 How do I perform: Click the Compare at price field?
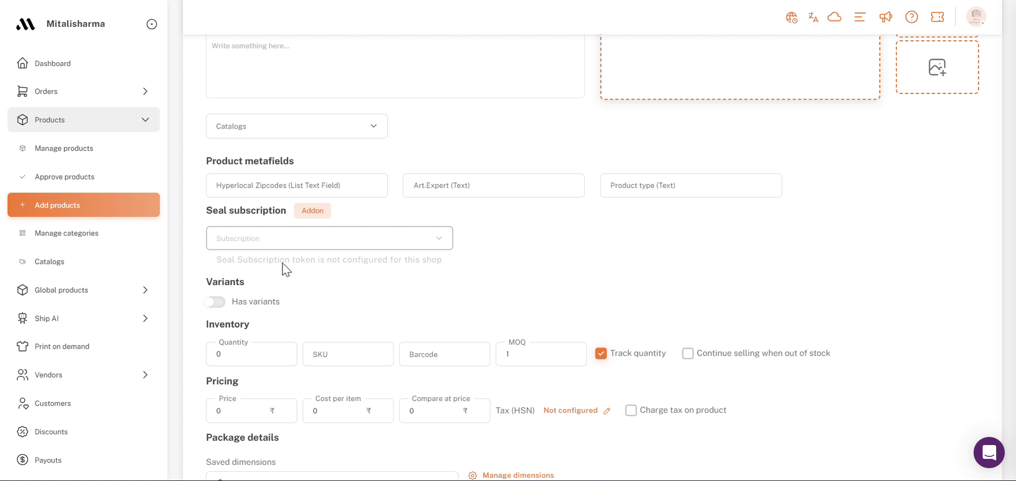click(444, 410)
